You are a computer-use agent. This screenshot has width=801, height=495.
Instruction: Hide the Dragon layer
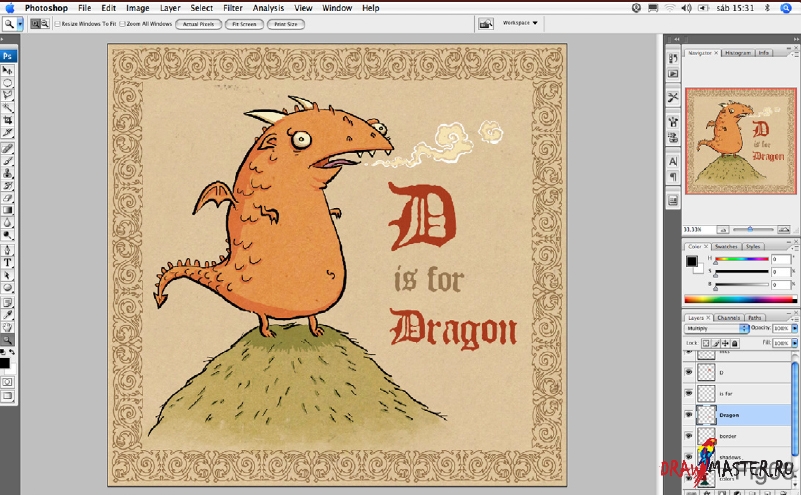pos(689,415)
